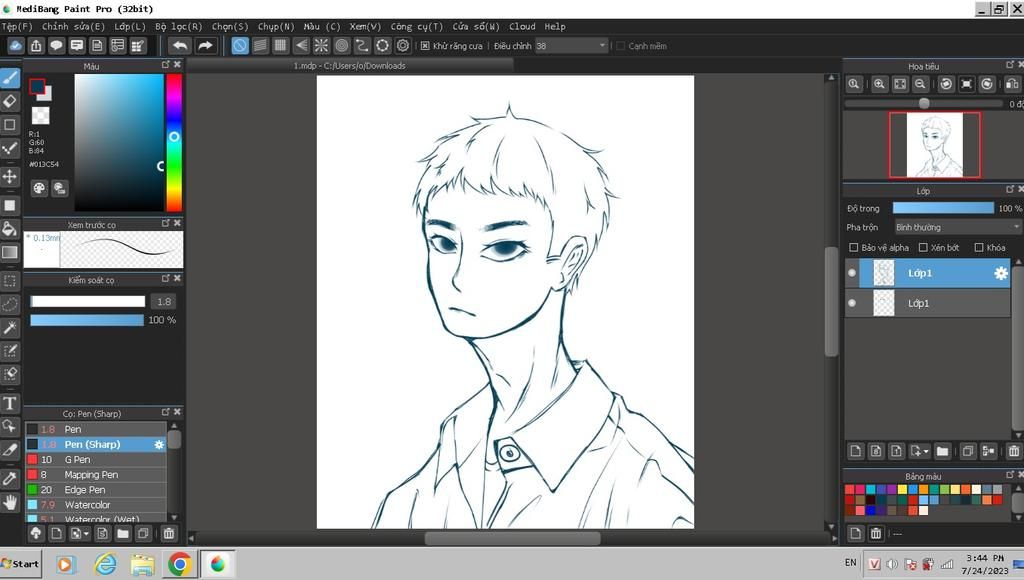Pick the Text tool
1024x580 pixels.
(10, 403)
